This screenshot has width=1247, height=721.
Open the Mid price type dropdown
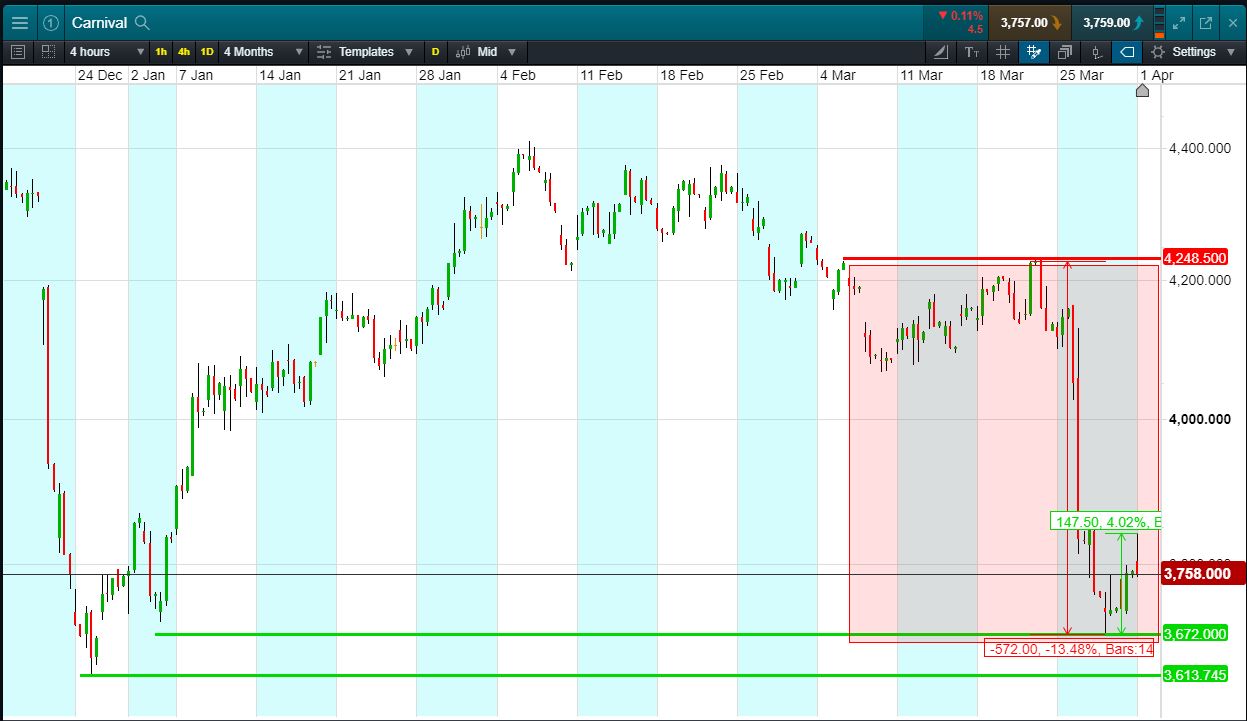(x=485, y=52)
